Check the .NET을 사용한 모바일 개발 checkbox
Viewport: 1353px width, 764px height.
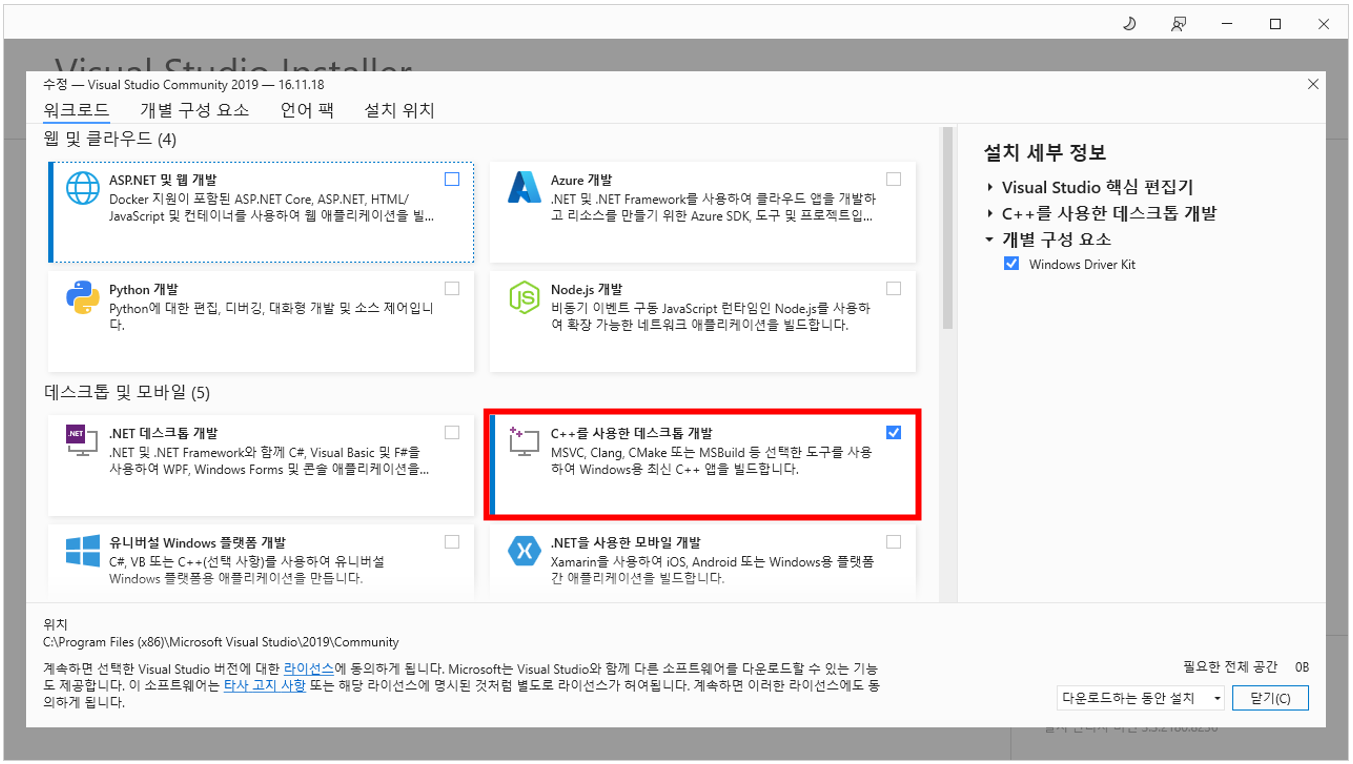click(x=893, y=541)
